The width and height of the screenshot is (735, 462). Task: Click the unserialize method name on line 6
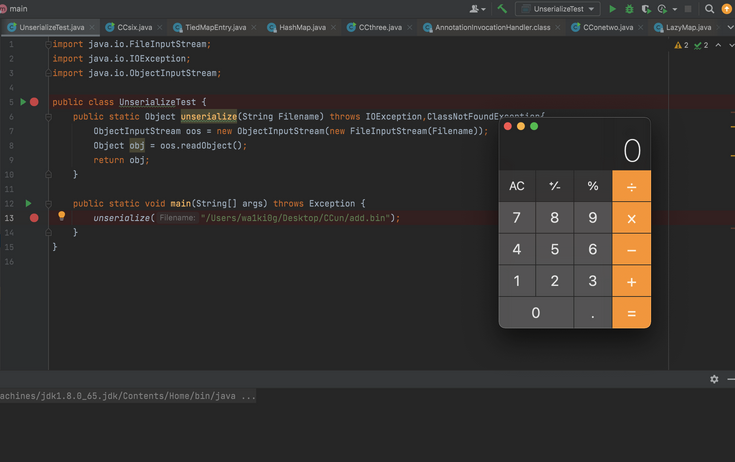(x=209, y=117)
